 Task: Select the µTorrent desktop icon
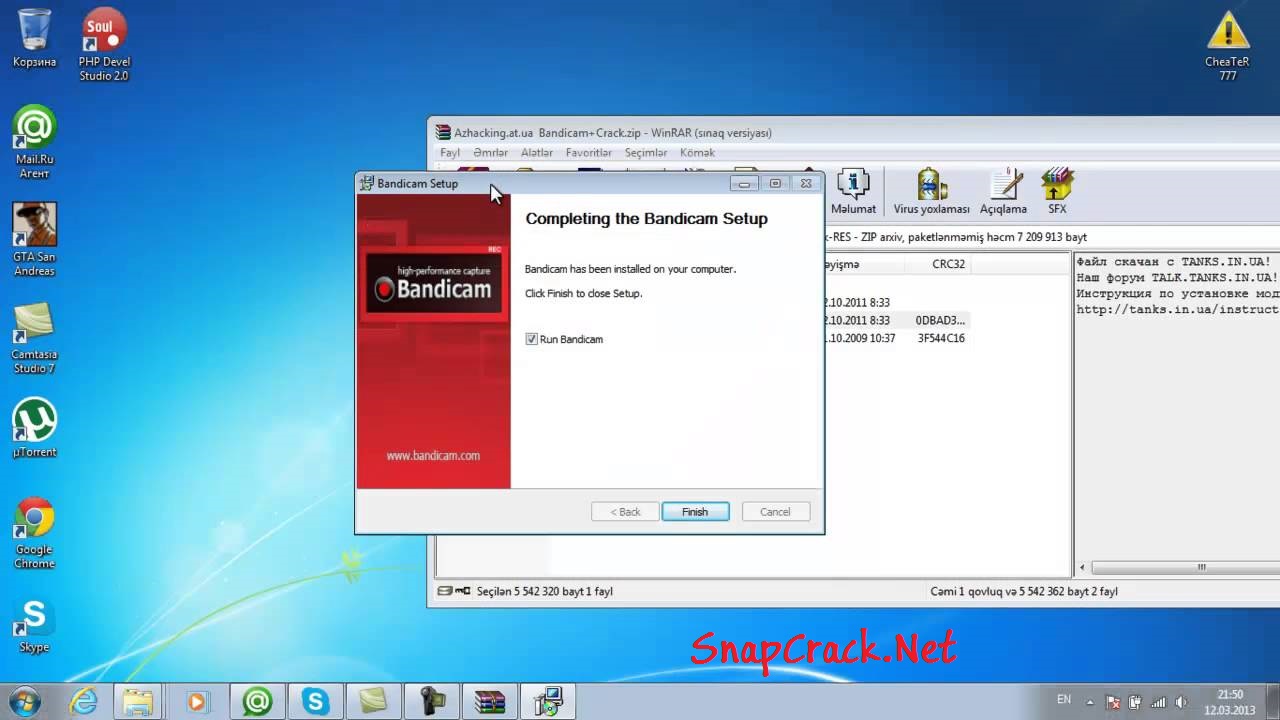tap(35, 428)
